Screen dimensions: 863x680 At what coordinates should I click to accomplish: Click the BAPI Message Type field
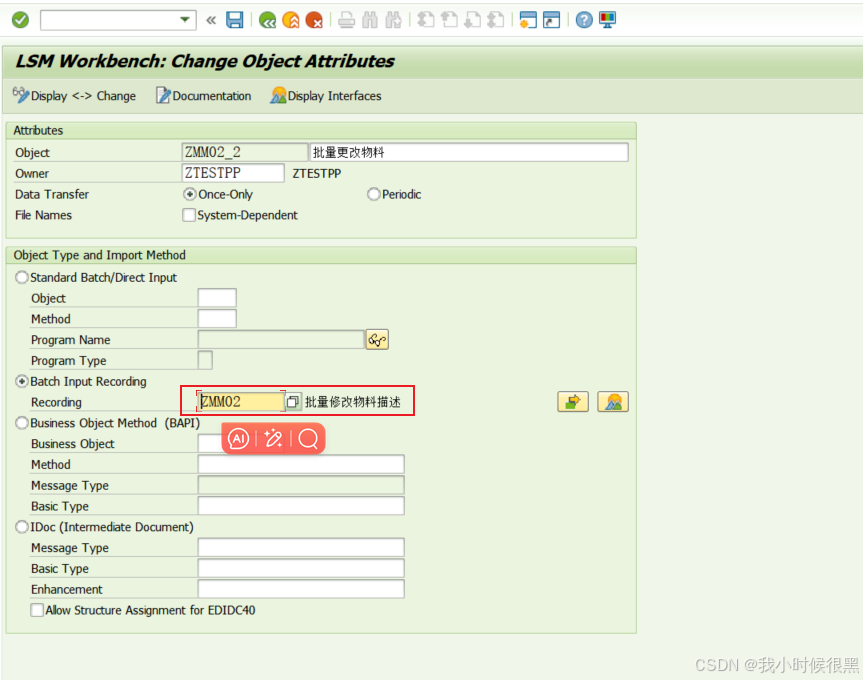click(x=301, y=485)
